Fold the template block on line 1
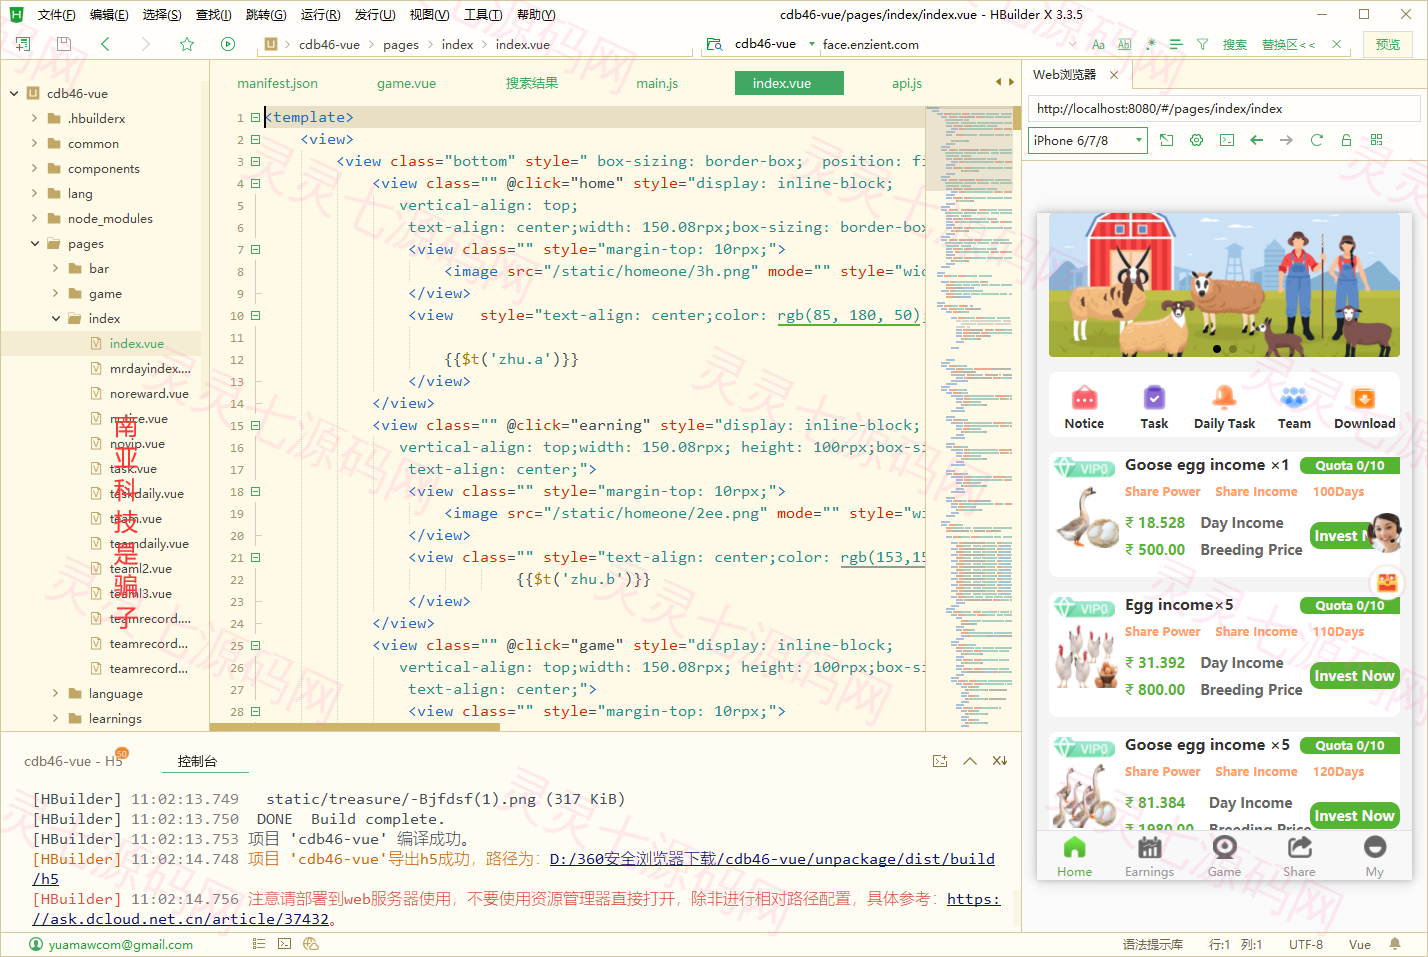This screenshot has height=957, width=1428. click(x=255, y=117)
